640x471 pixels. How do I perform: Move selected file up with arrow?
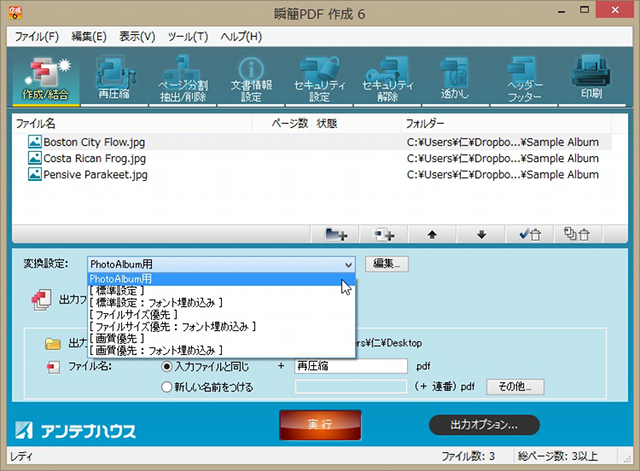(x=432, y=235)
